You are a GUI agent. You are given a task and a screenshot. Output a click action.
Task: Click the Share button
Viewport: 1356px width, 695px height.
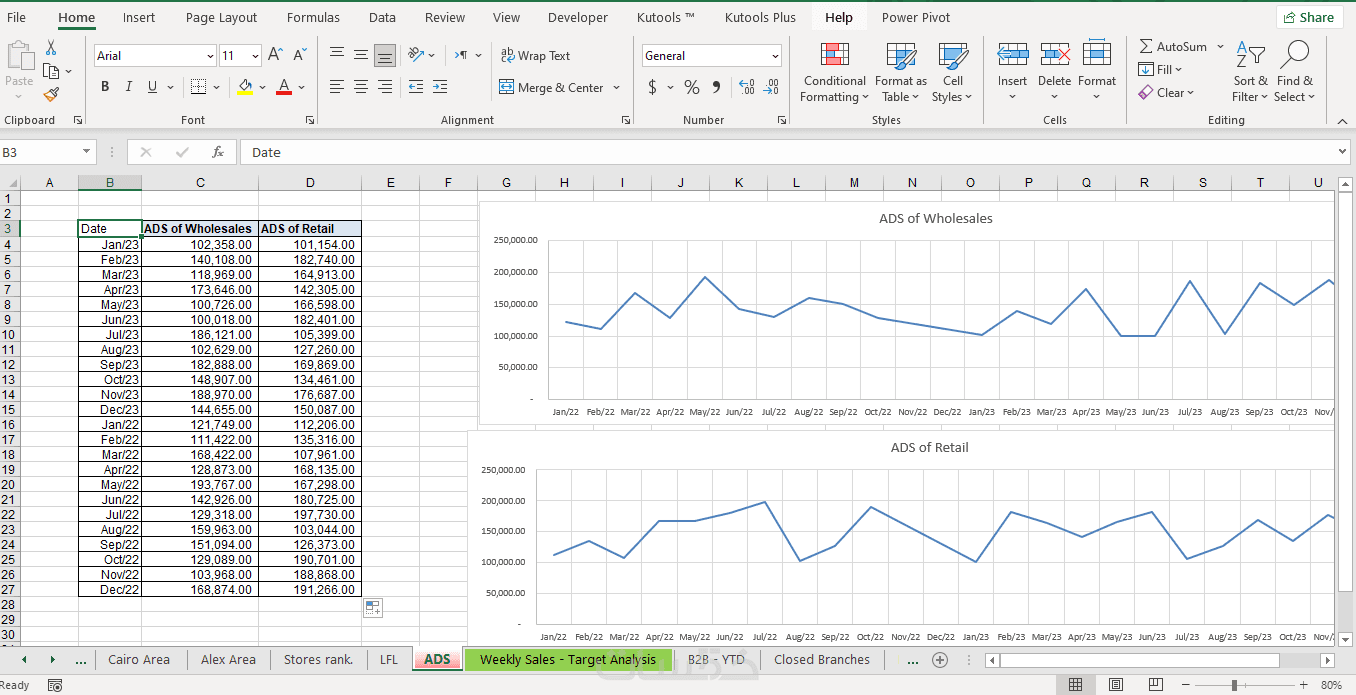[1309, 17]
